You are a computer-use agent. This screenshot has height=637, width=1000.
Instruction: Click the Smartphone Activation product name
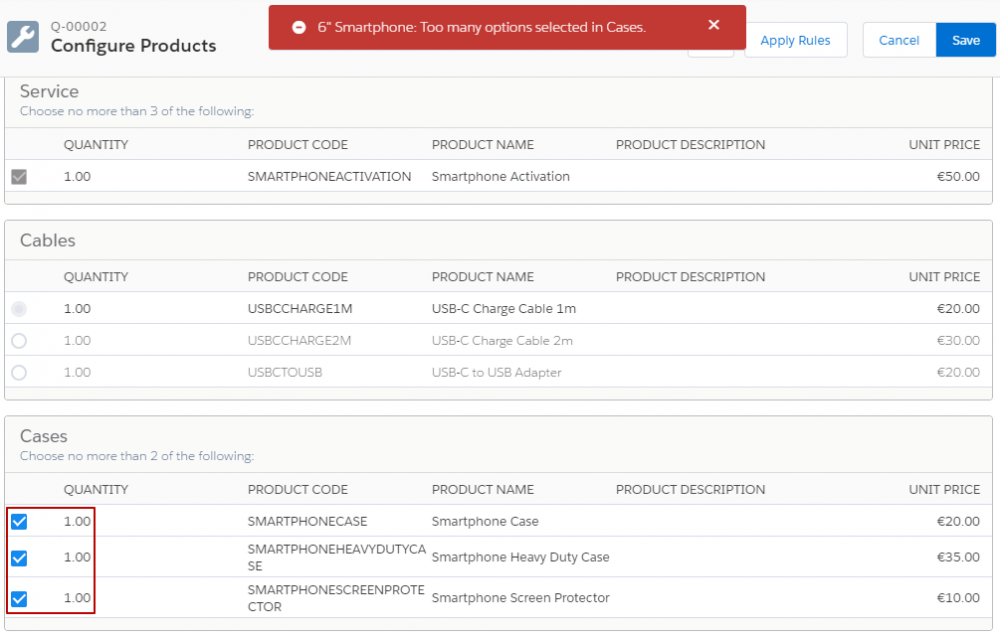[x=501, y=177]
